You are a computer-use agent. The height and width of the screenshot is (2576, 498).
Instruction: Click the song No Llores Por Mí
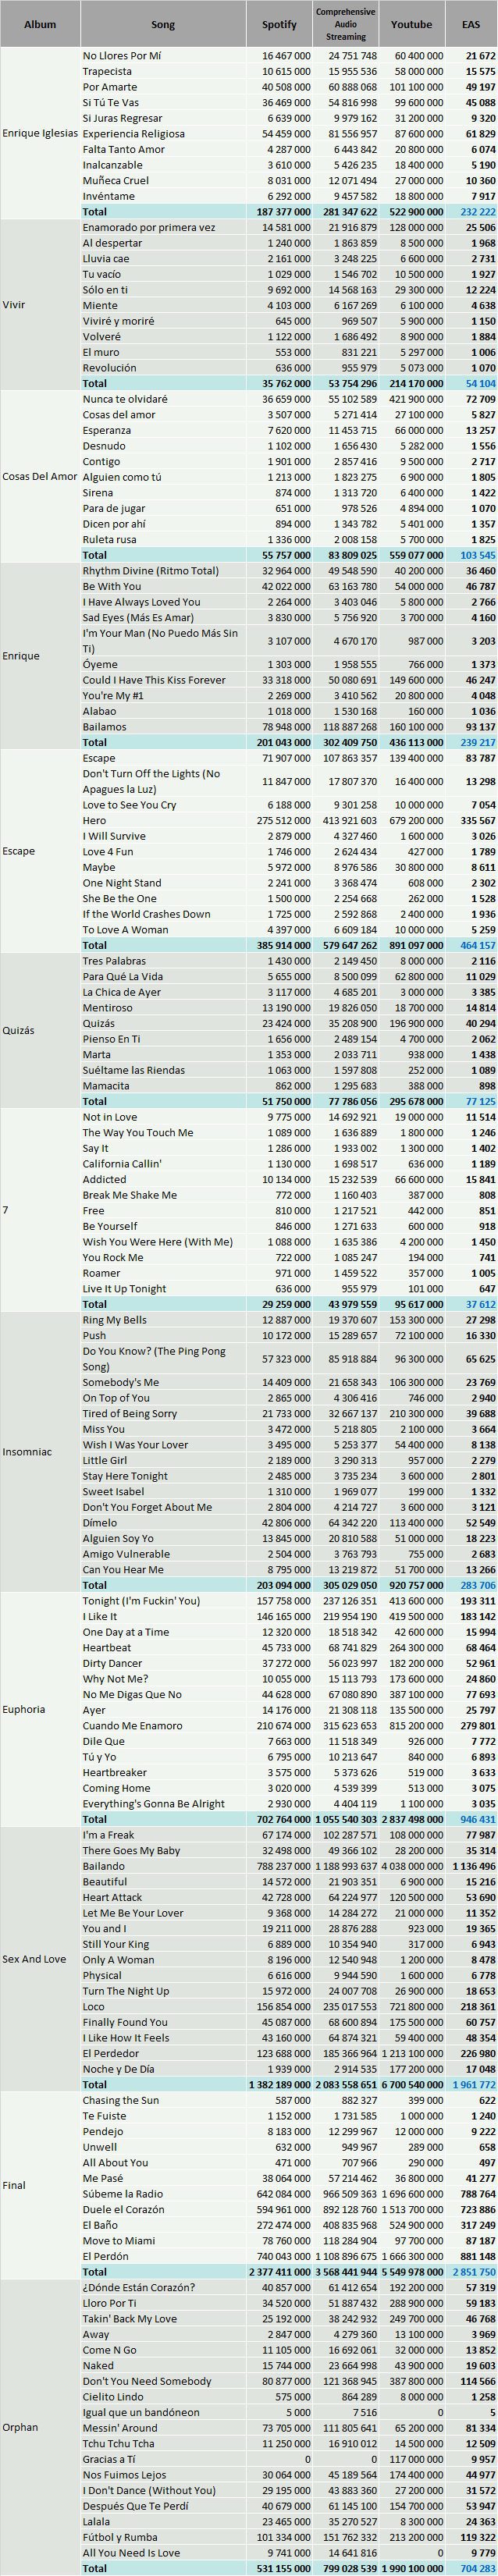pos(122,56)
